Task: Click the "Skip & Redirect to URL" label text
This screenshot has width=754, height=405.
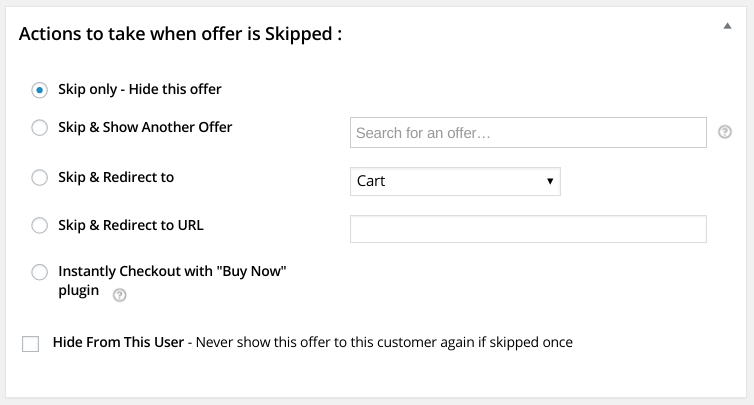Action: [x=131, y=225]
